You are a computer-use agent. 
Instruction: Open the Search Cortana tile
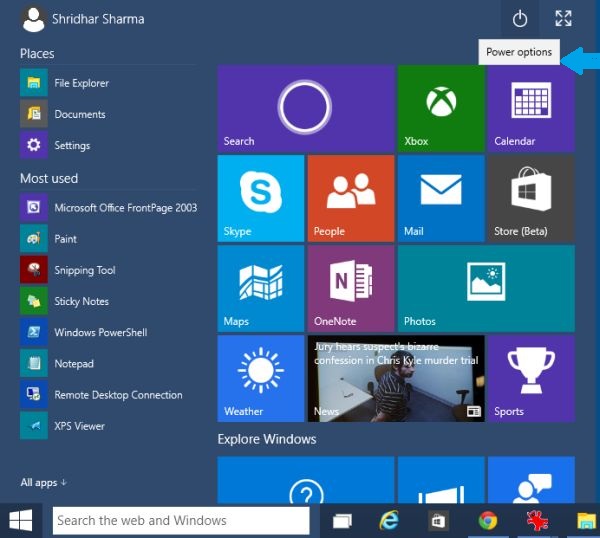pyautogui.click(x=306, y=108)
